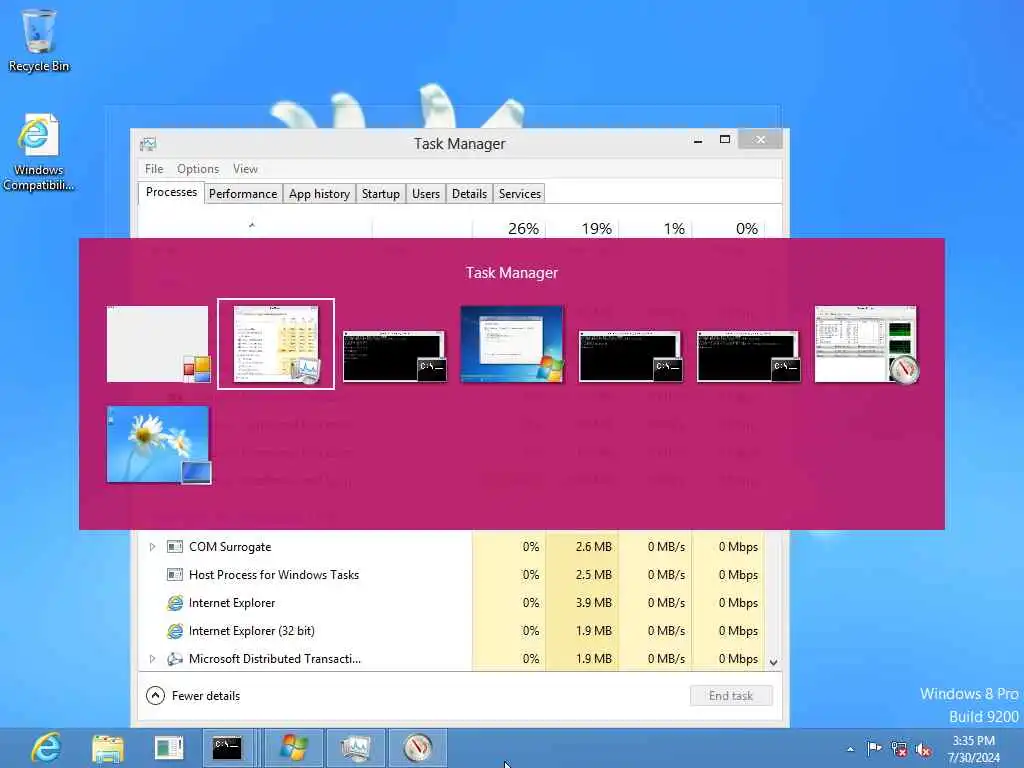The width and height of the screenshot is (1024, 768).
Task: Open the Recycle Bin desktop icon
Action: [39, 39]
